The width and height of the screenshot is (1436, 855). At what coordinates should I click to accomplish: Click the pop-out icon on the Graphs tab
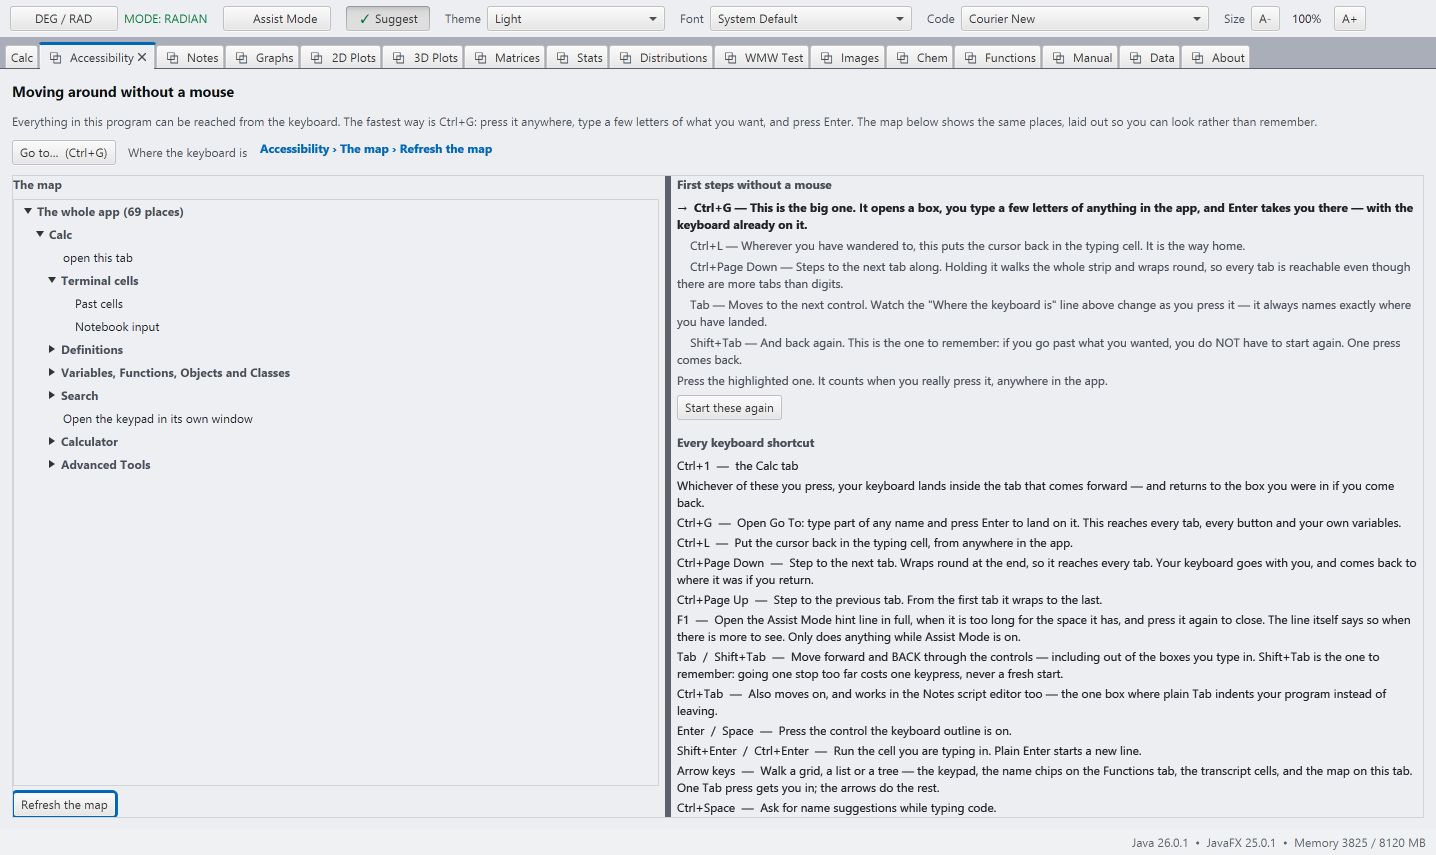[242, 58]
